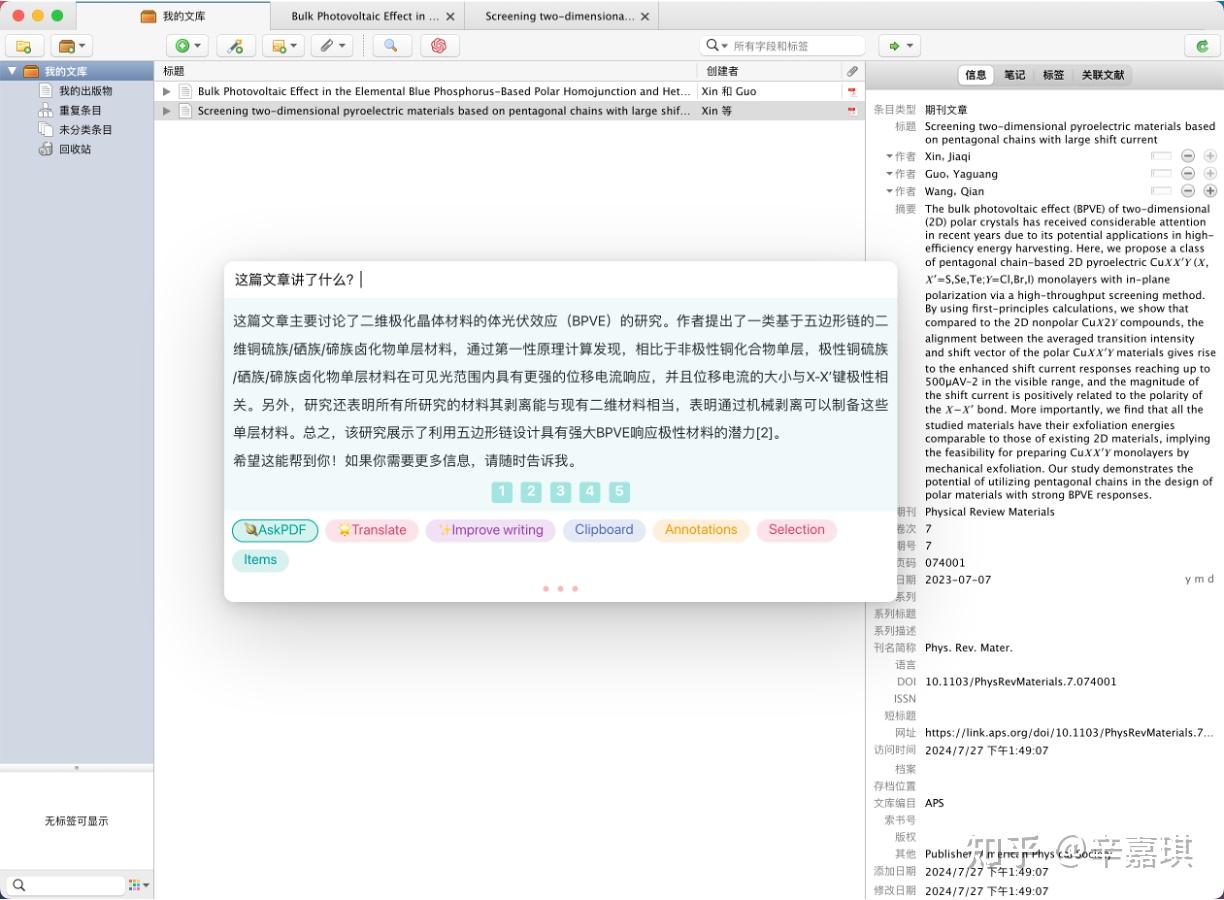Sort by the 创建者 column header
The height and width of the screenshot is (900, 1224).
pyautogui.click(x=768, y=71)
